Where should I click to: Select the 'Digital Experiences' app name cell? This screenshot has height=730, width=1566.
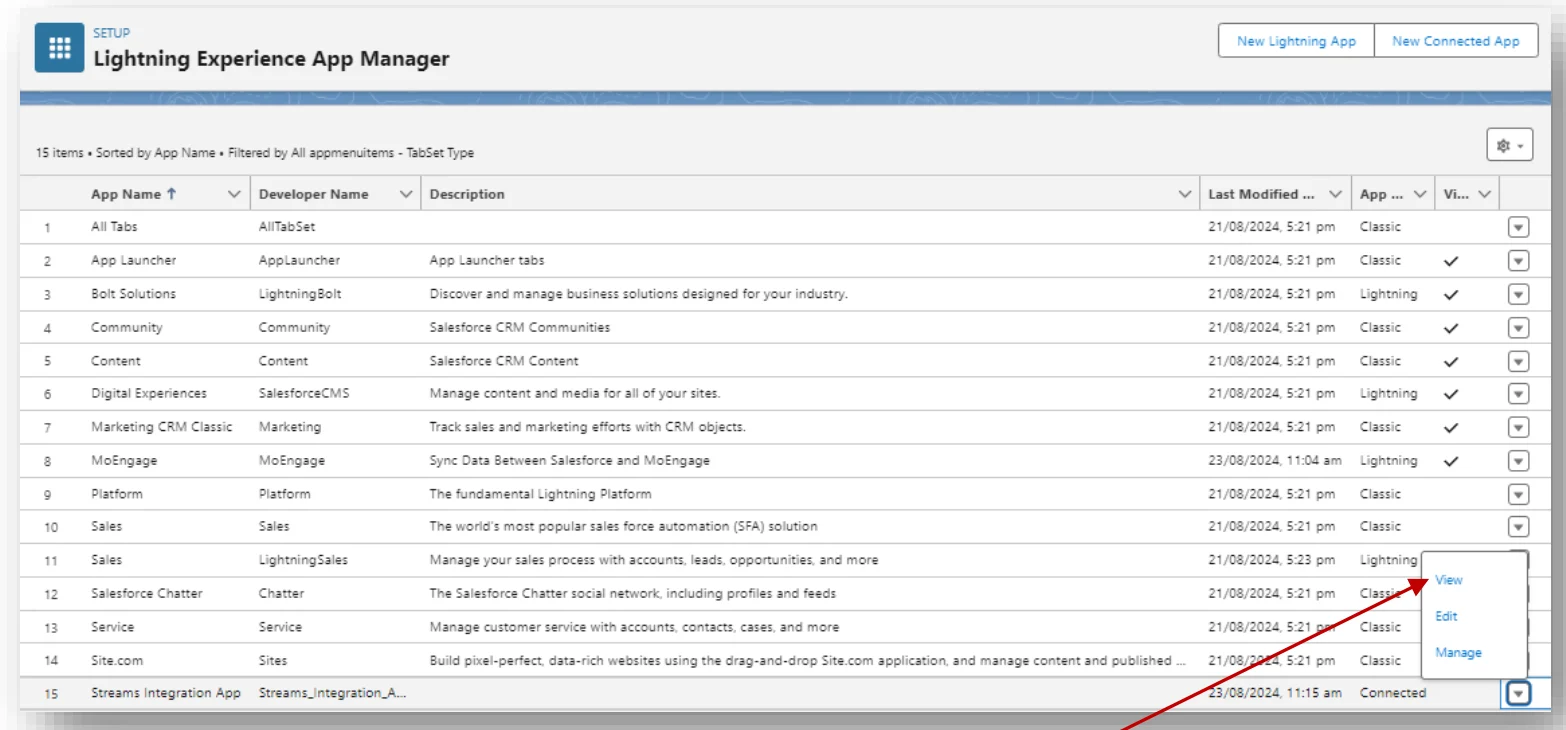click(149, 393)
